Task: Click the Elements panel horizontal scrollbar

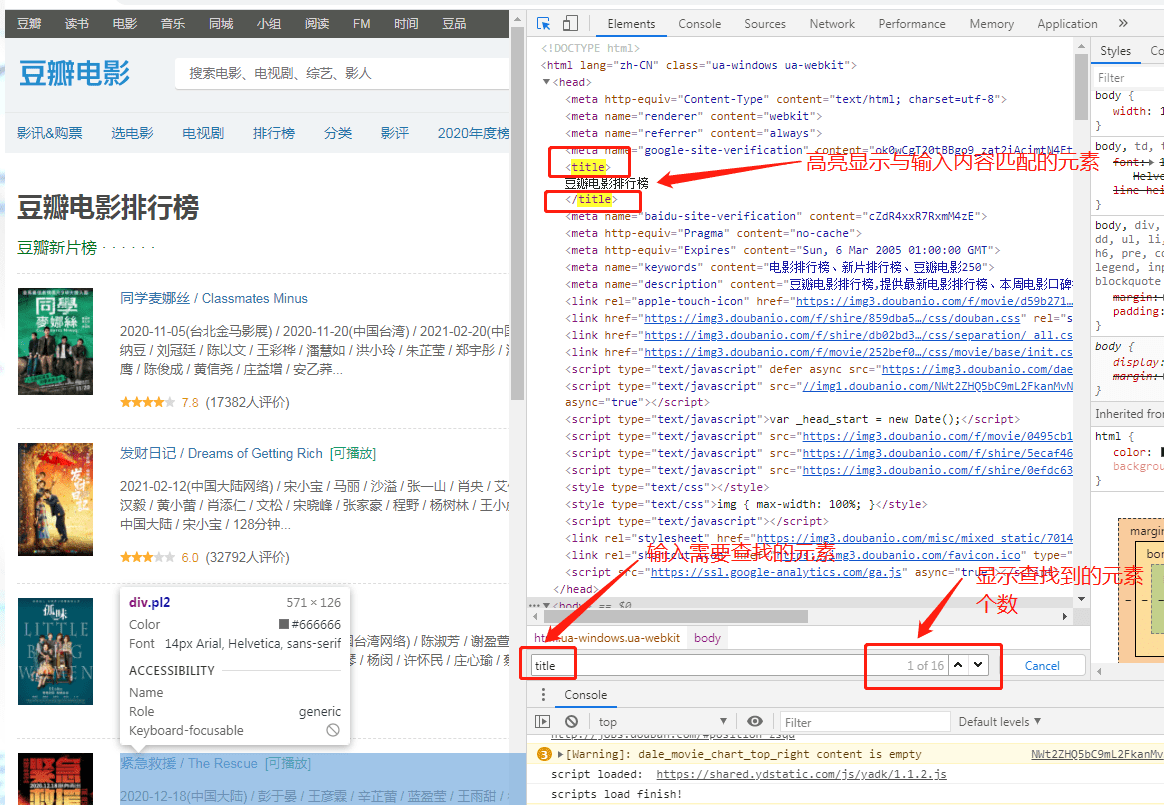Action: (x=676, y=616)
